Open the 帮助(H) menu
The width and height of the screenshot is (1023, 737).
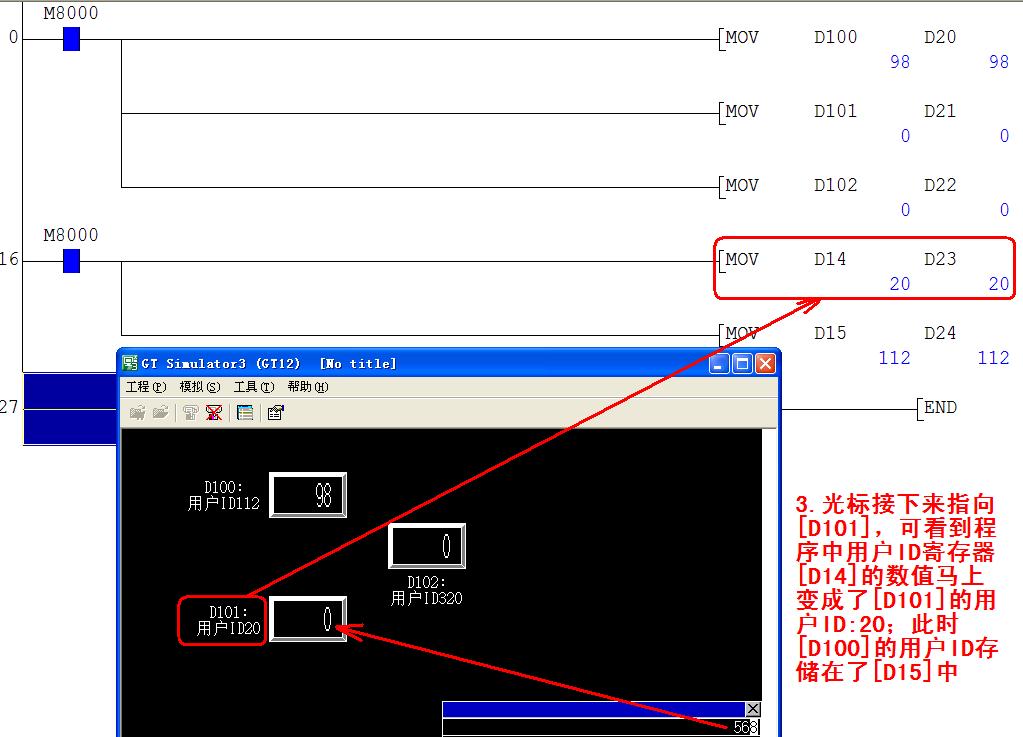pyautogui.click(x=307, y=387)
